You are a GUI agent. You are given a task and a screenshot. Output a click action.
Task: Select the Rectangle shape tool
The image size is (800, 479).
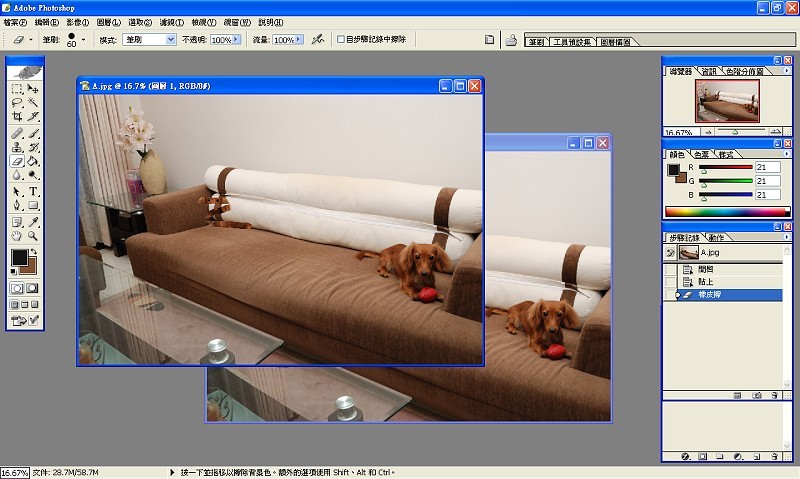[33, 206]
